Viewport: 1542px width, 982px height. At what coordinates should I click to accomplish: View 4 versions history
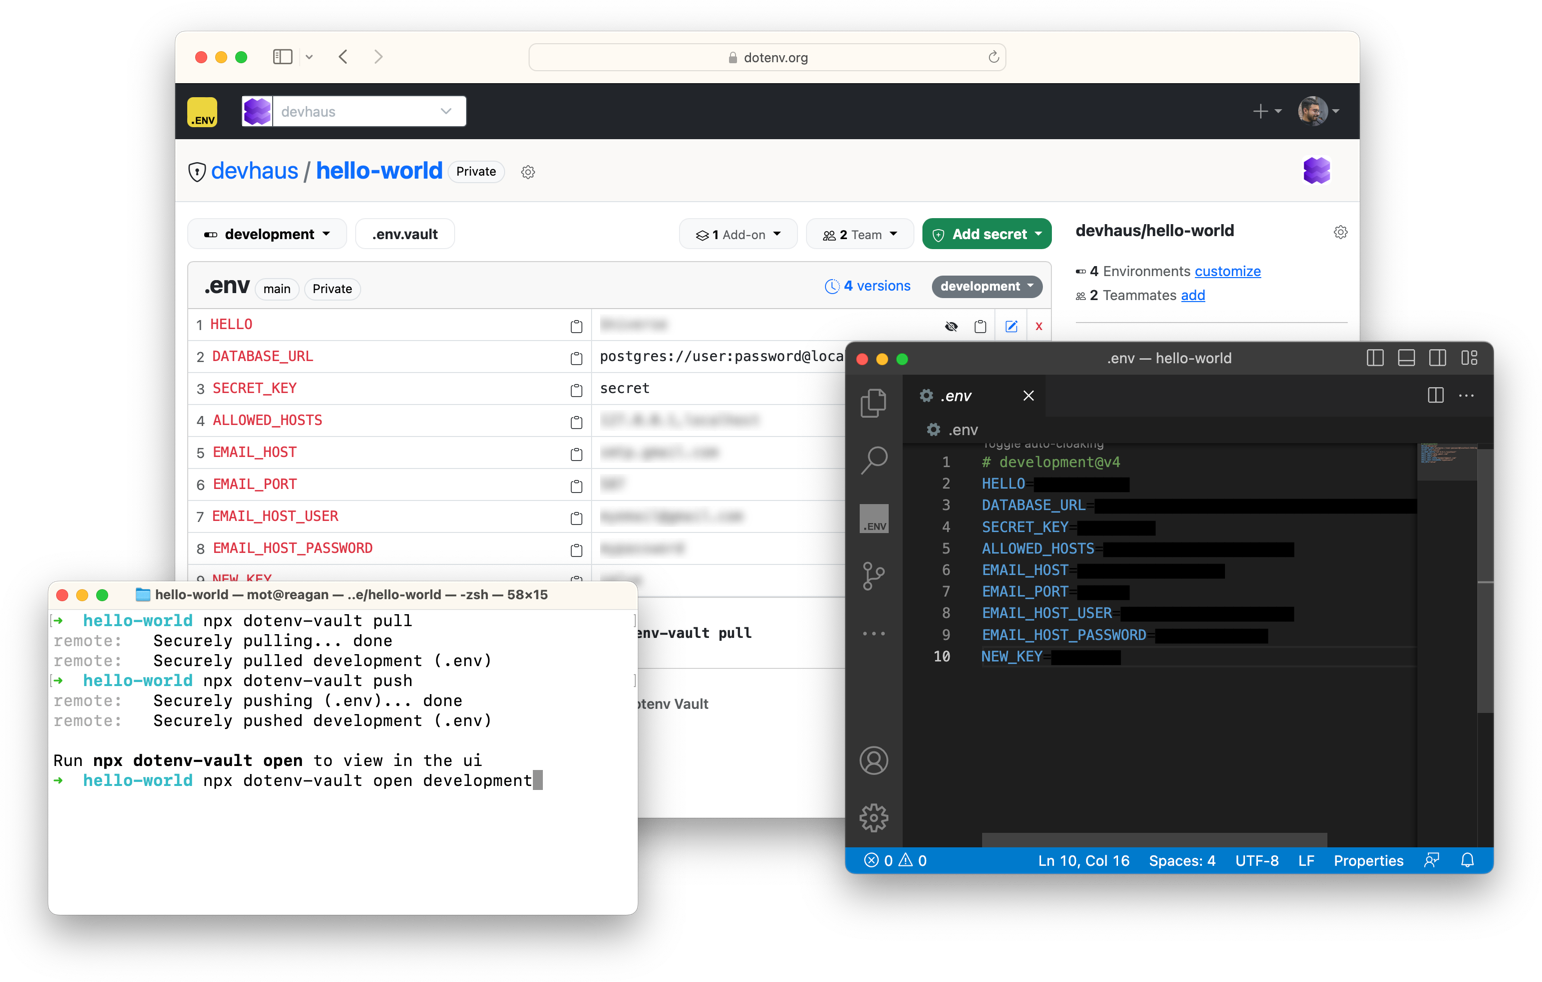point(867,286)
